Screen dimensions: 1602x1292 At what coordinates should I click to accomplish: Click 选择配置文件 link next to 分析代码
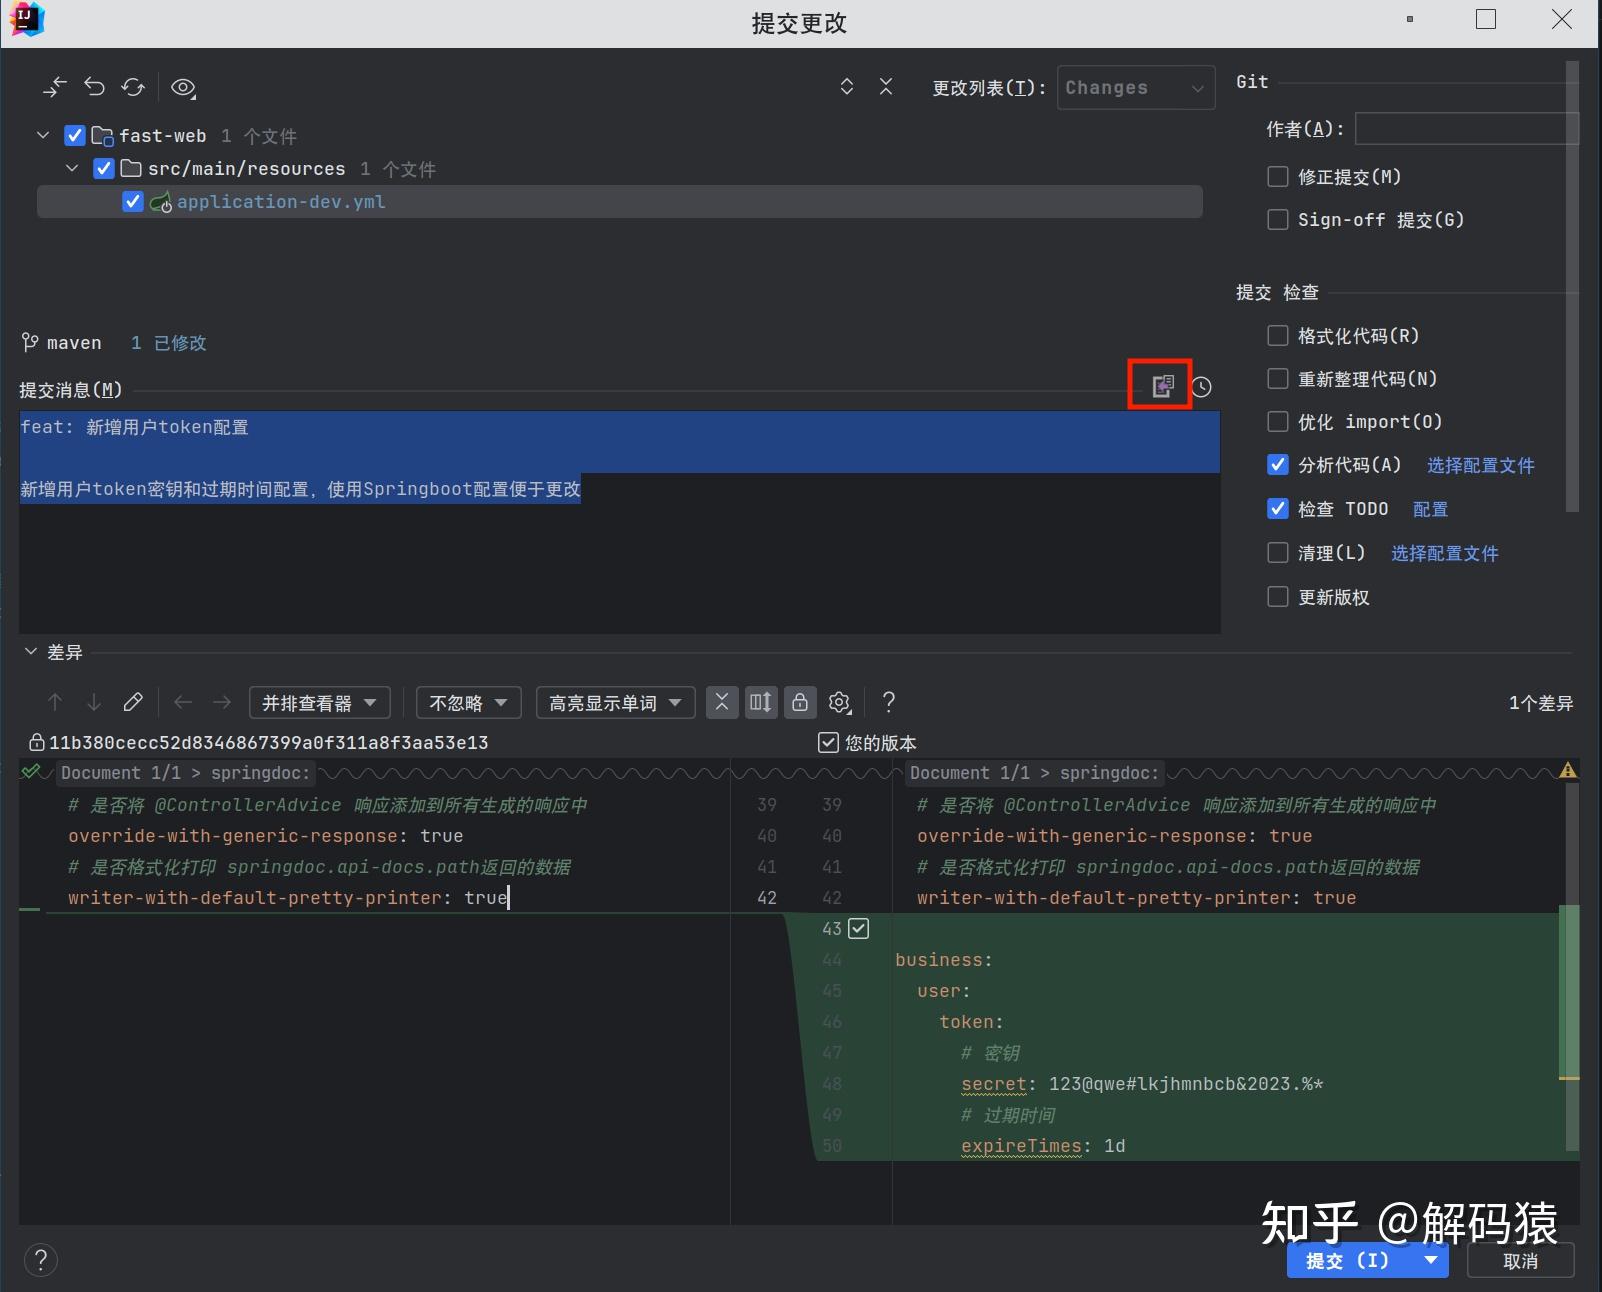point(1481,464)
